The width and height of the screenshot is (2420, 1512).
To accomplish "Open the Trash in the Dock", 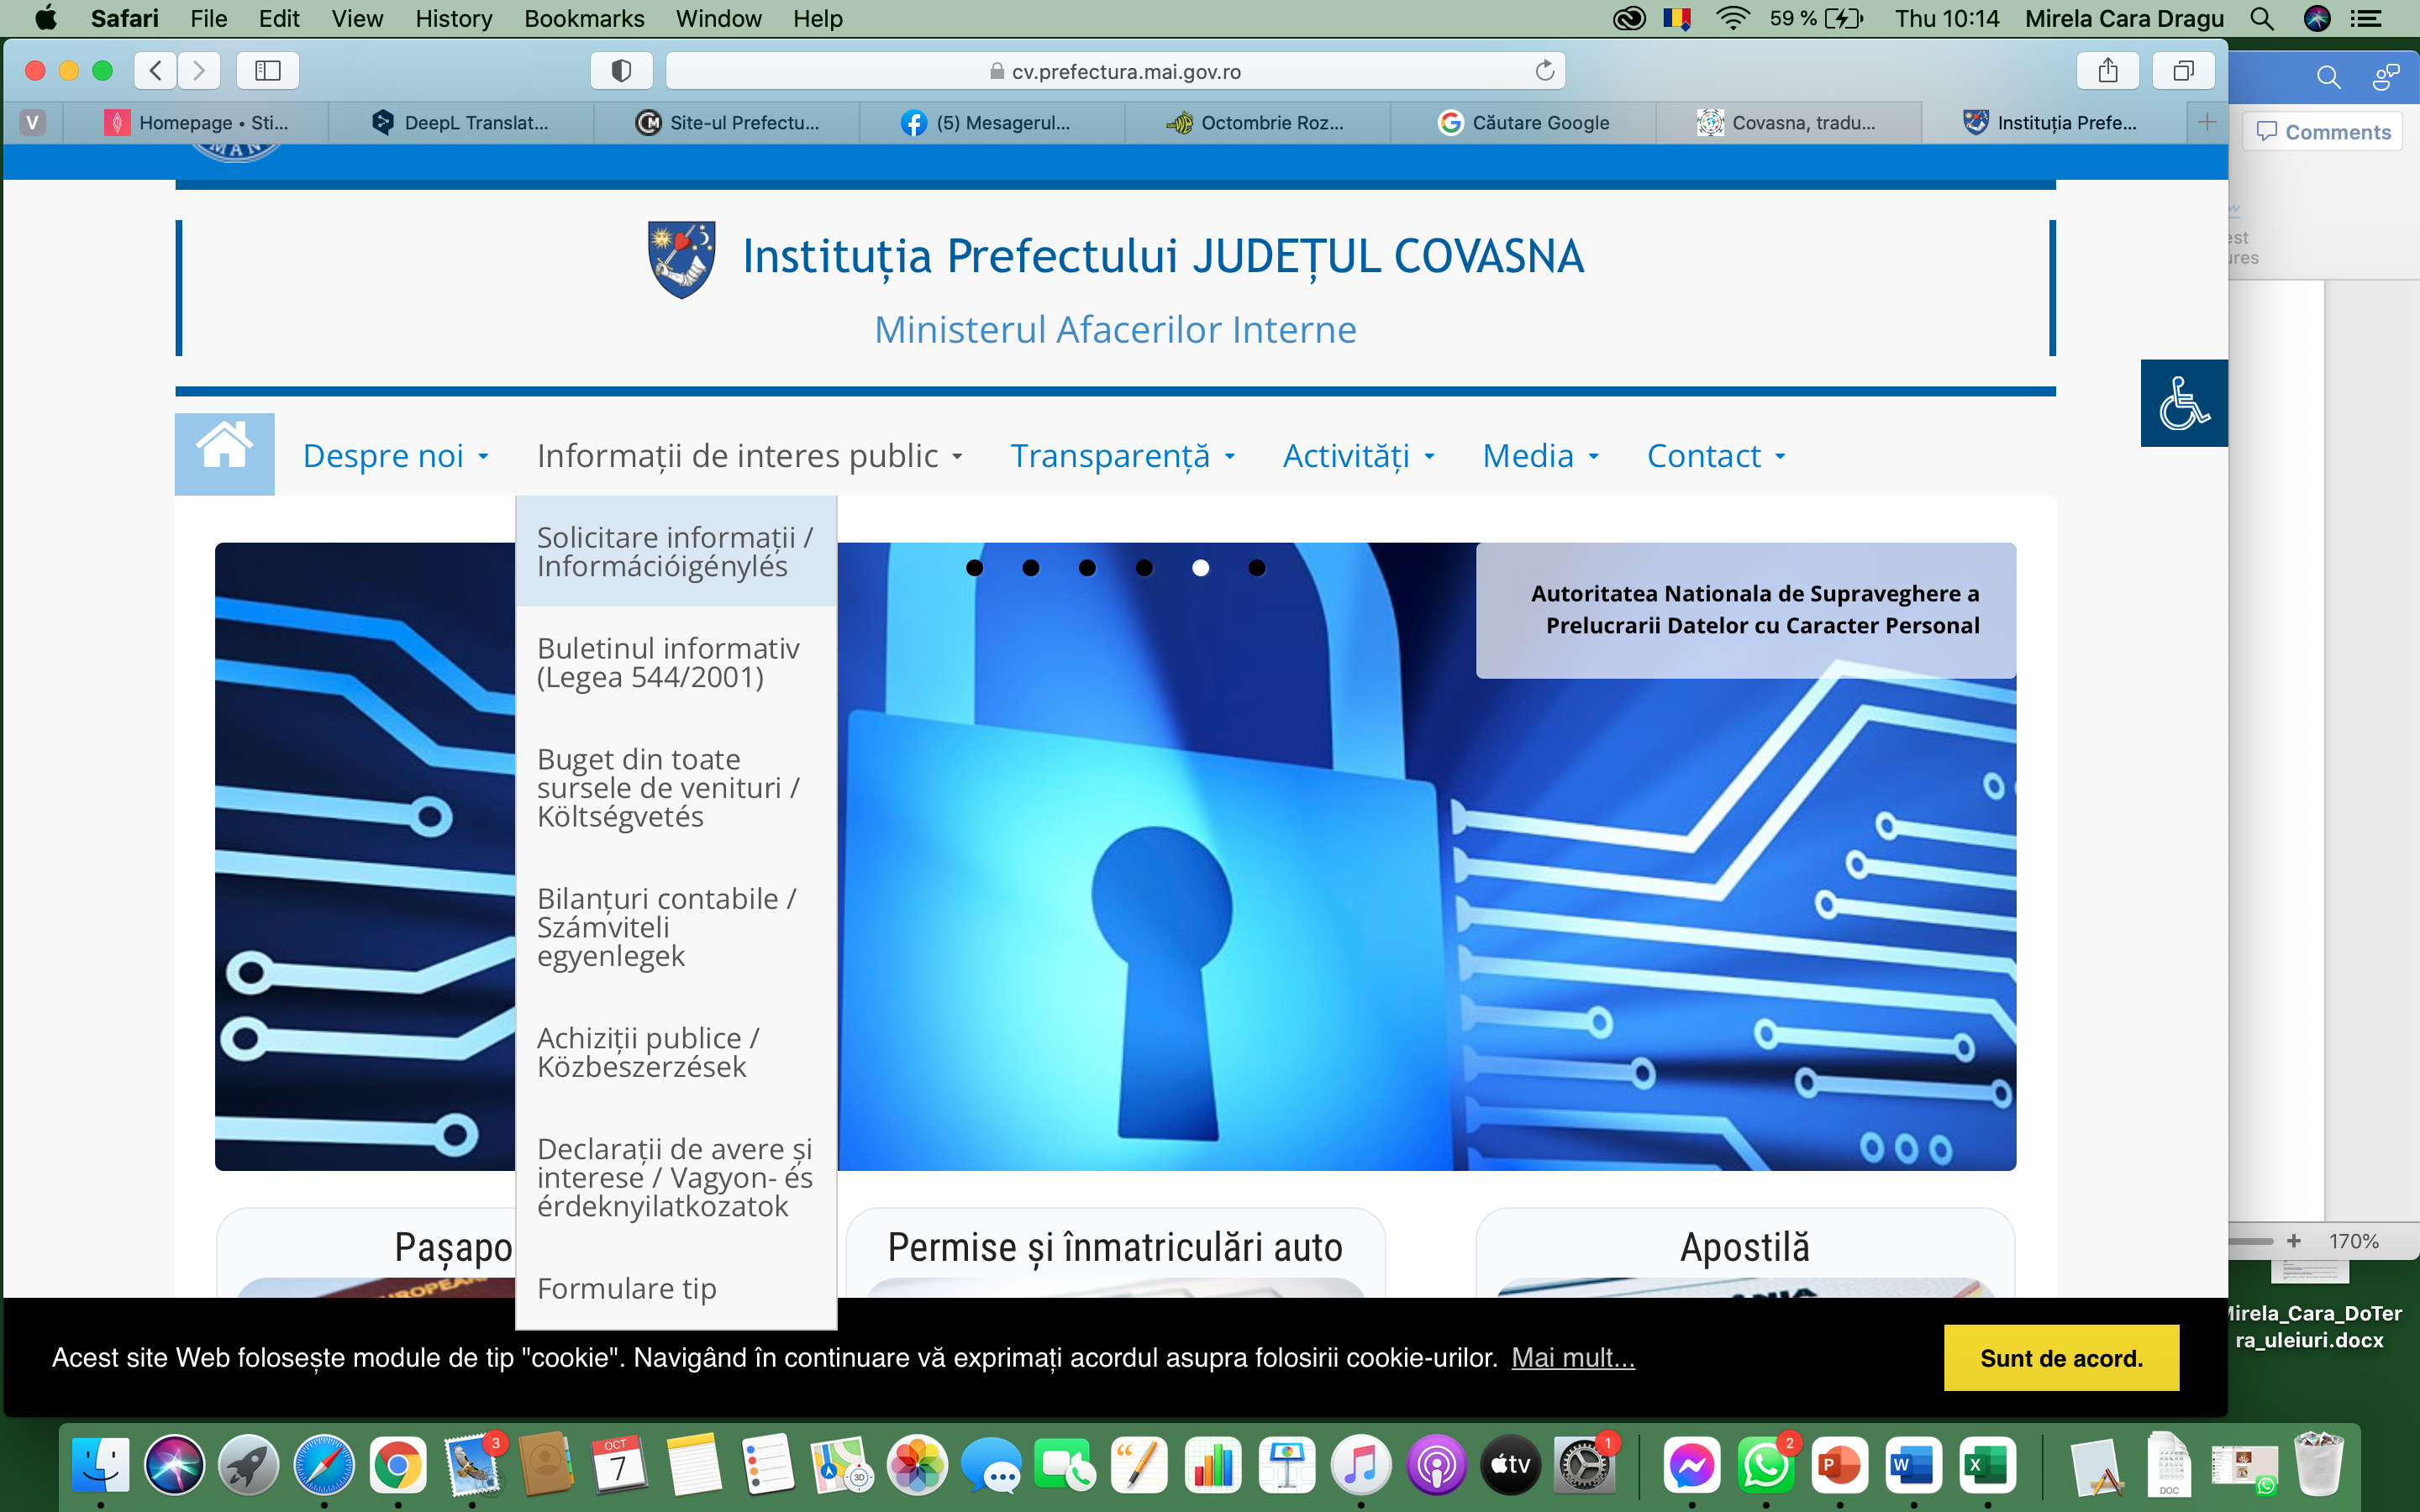I will click(x=2317, y=1465).
